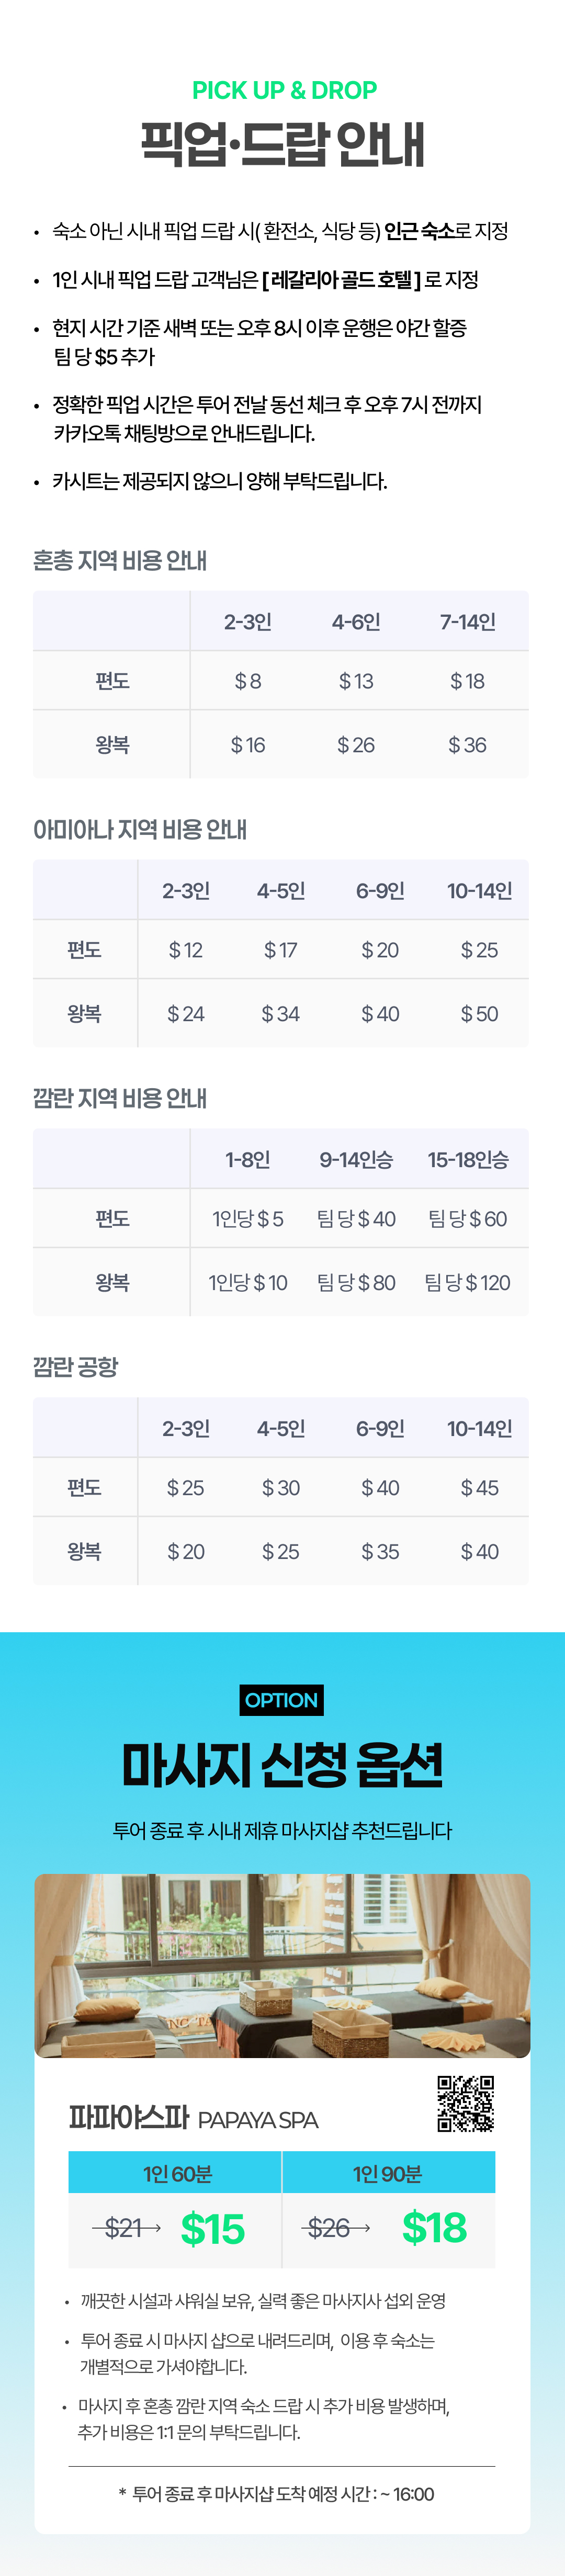Click the 아미아나 지역 비용 안내 heading
This screenshot has height=2576, width=565.
(140, 829)
